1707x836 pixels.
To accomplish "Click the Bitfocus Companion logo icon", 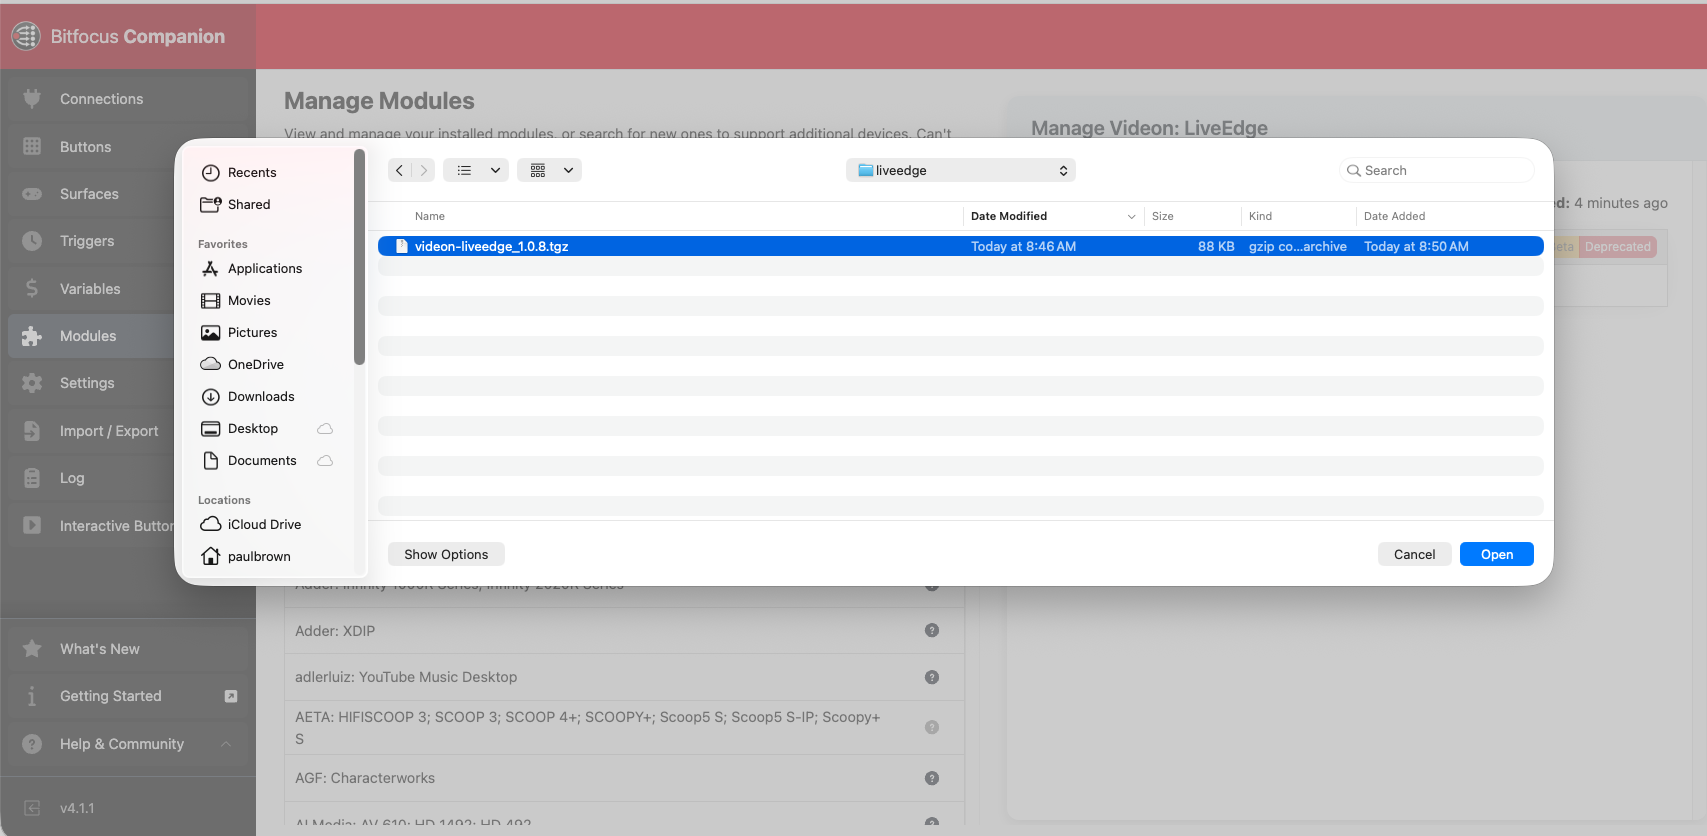I will (x=26, y=36).
